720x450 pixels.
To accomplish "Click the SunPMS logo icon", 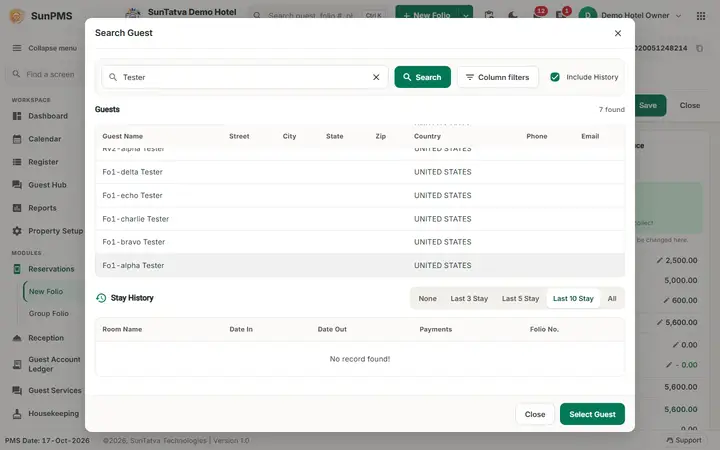I will point(17,16).
